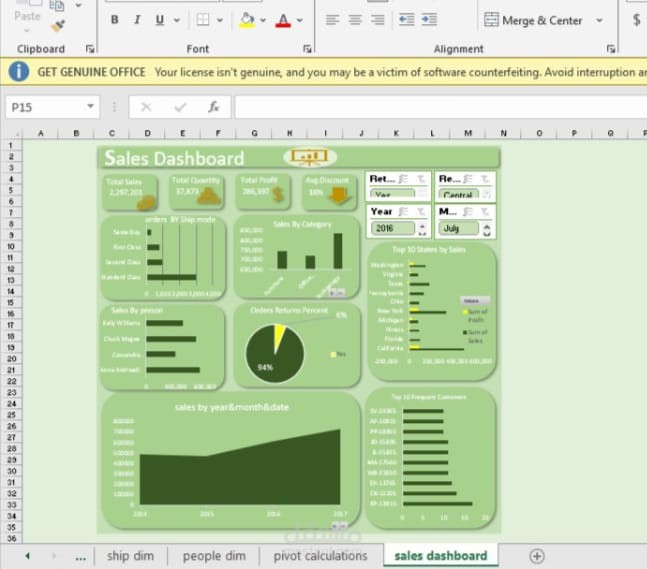Open the Paste dropdown arrow
Image resolution: width=647 pixels, height=569 pixels.
click(x=27, y=31)
